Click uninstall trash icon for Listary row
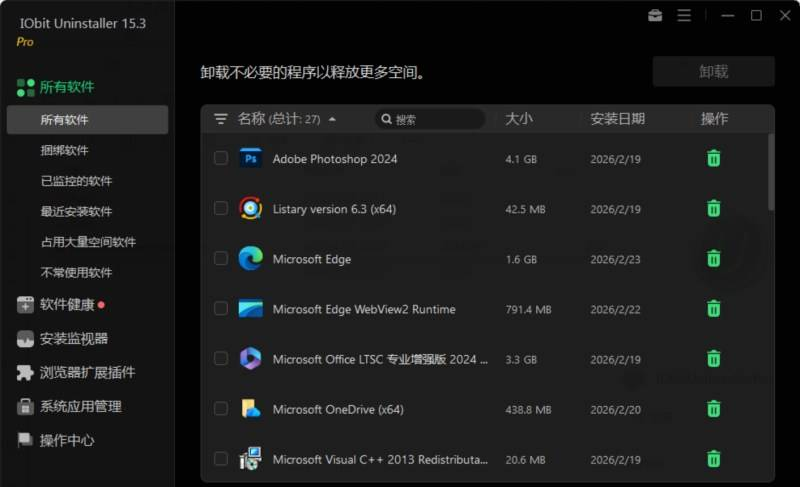Image resolution: width=800 pixels, height=487 pixels. point(713,208)
